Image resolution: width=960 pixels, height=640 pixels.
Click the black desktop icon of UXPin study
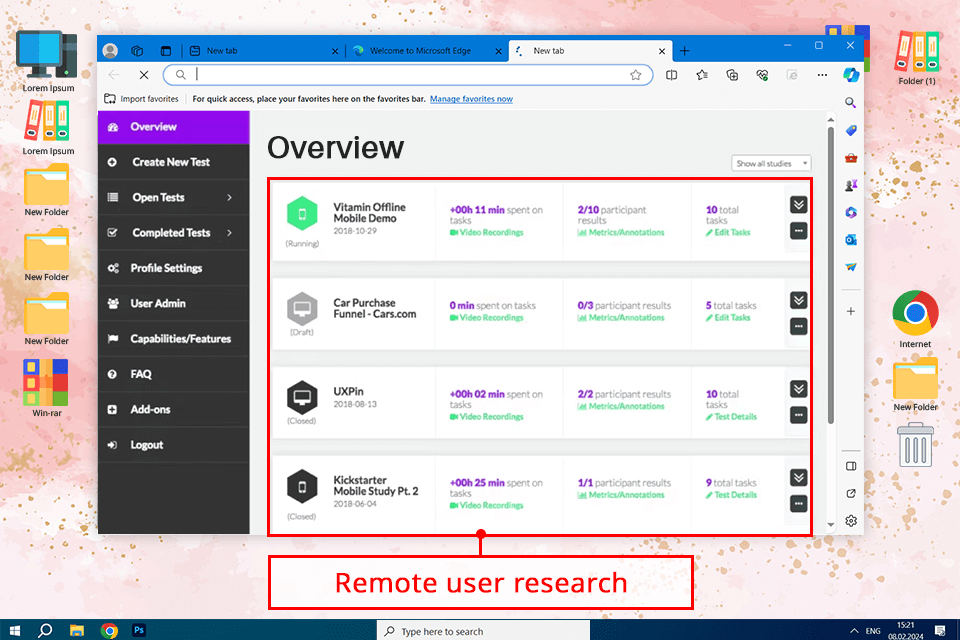(x=302, y=397)
